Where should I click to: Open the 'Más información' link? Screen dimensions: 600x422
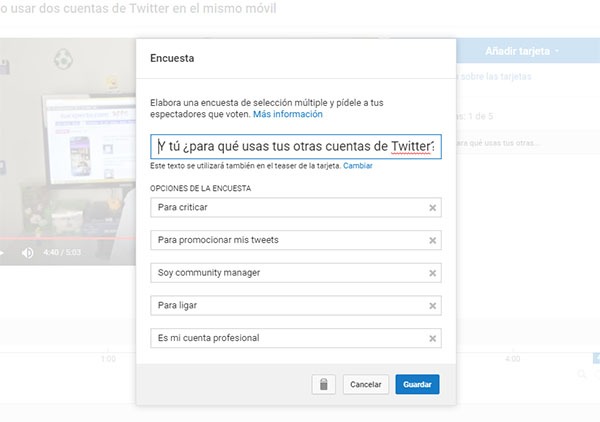coord(288,115)
